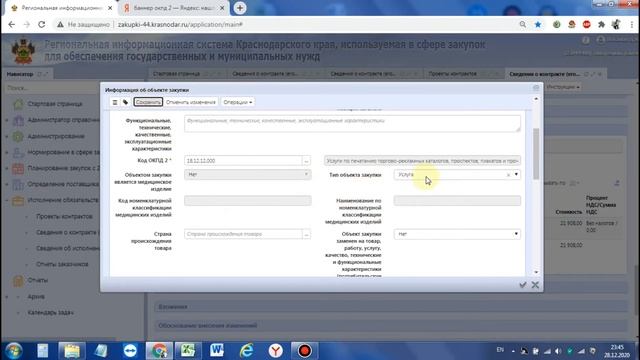Expand Архив navigator item
Screen dimensions: 640x360
point(7,297)
